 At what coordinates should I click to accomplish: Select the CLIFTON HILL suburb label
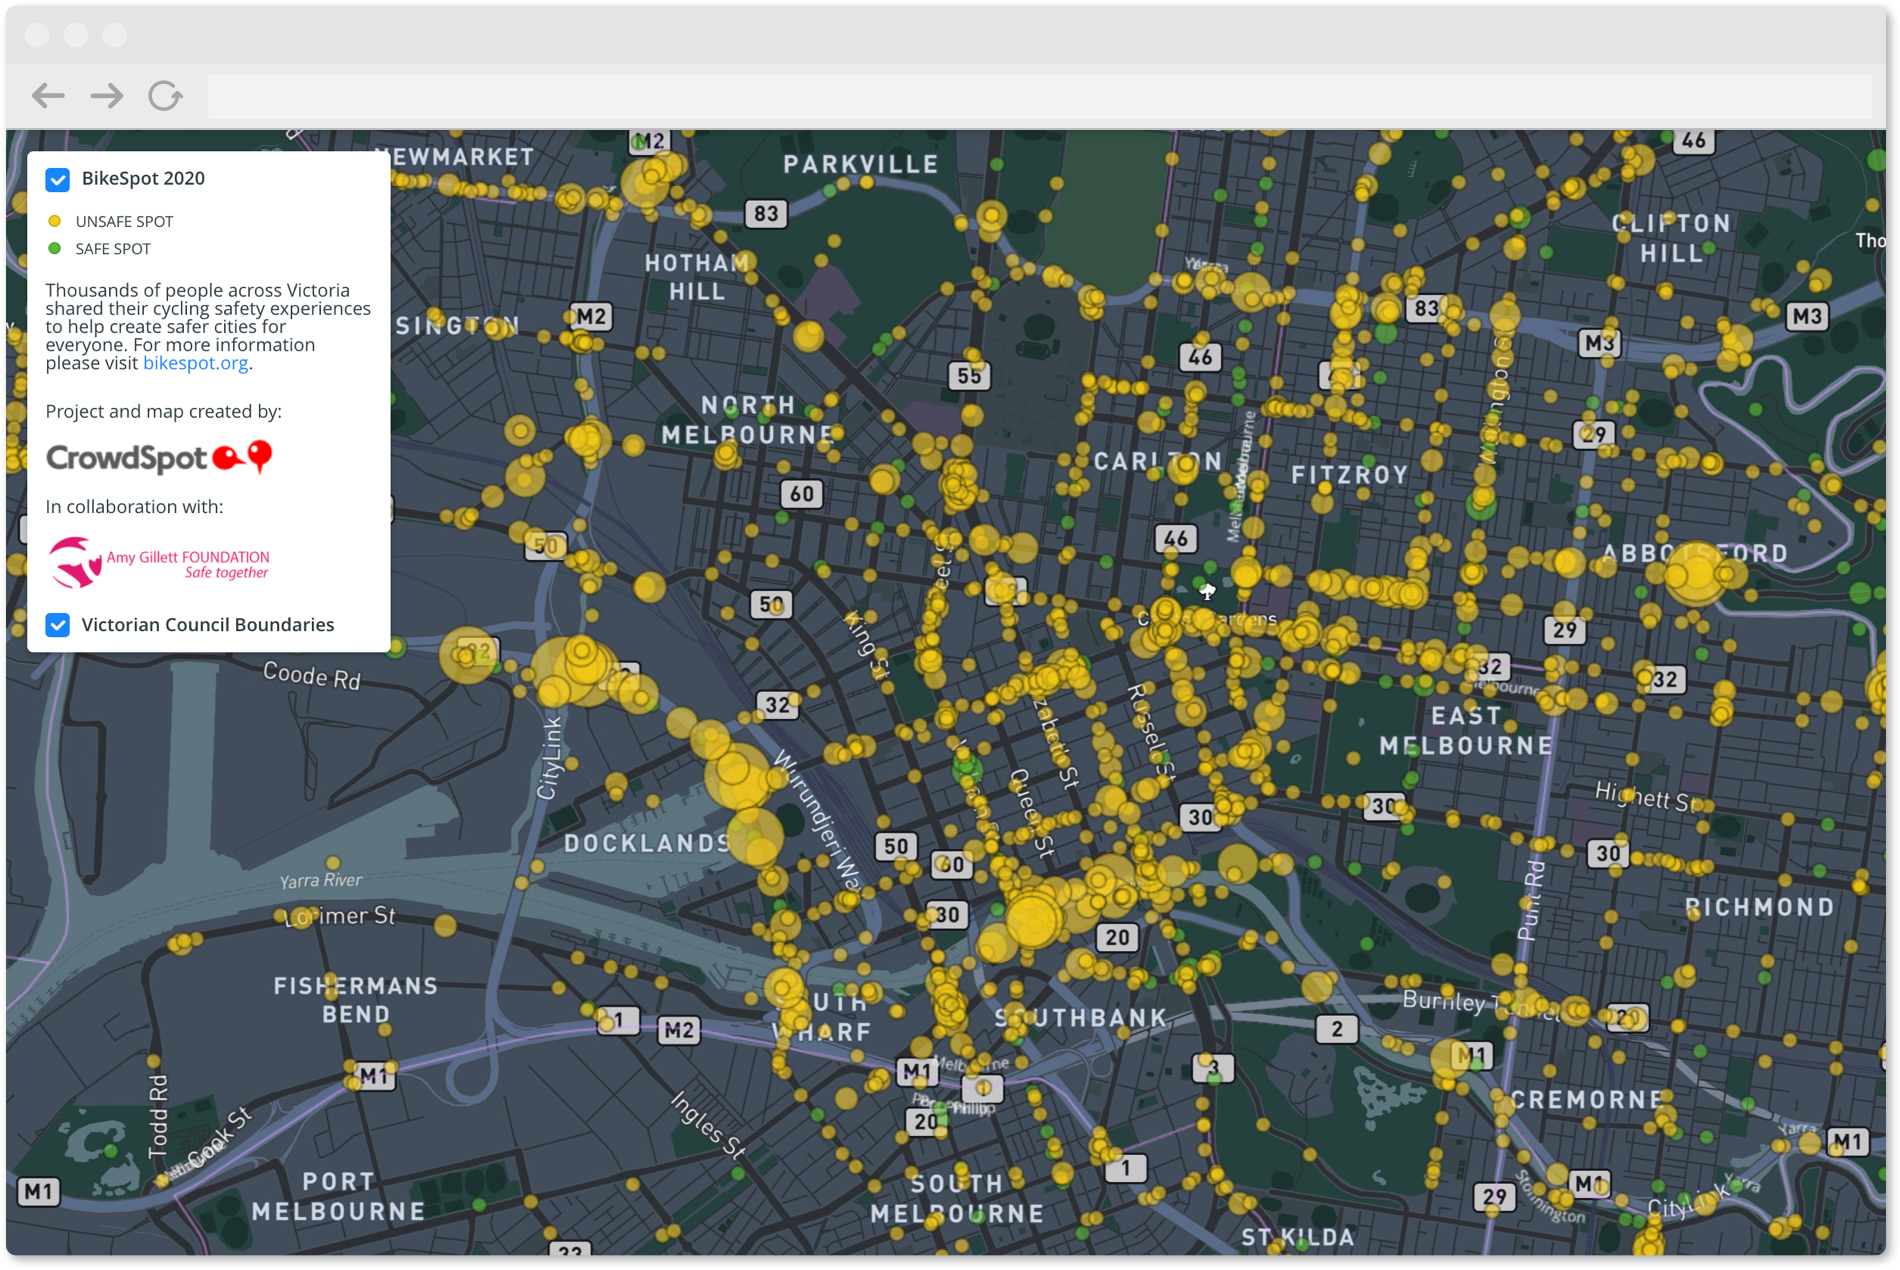click(1671, 238)
